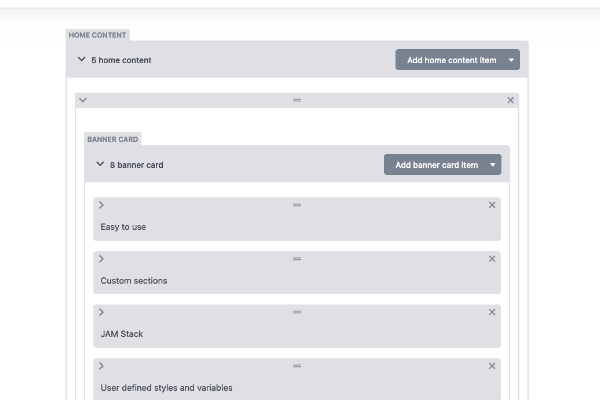Remove the 'Easy to use' banner card
The image size is (600, 400).
[492, 205]
